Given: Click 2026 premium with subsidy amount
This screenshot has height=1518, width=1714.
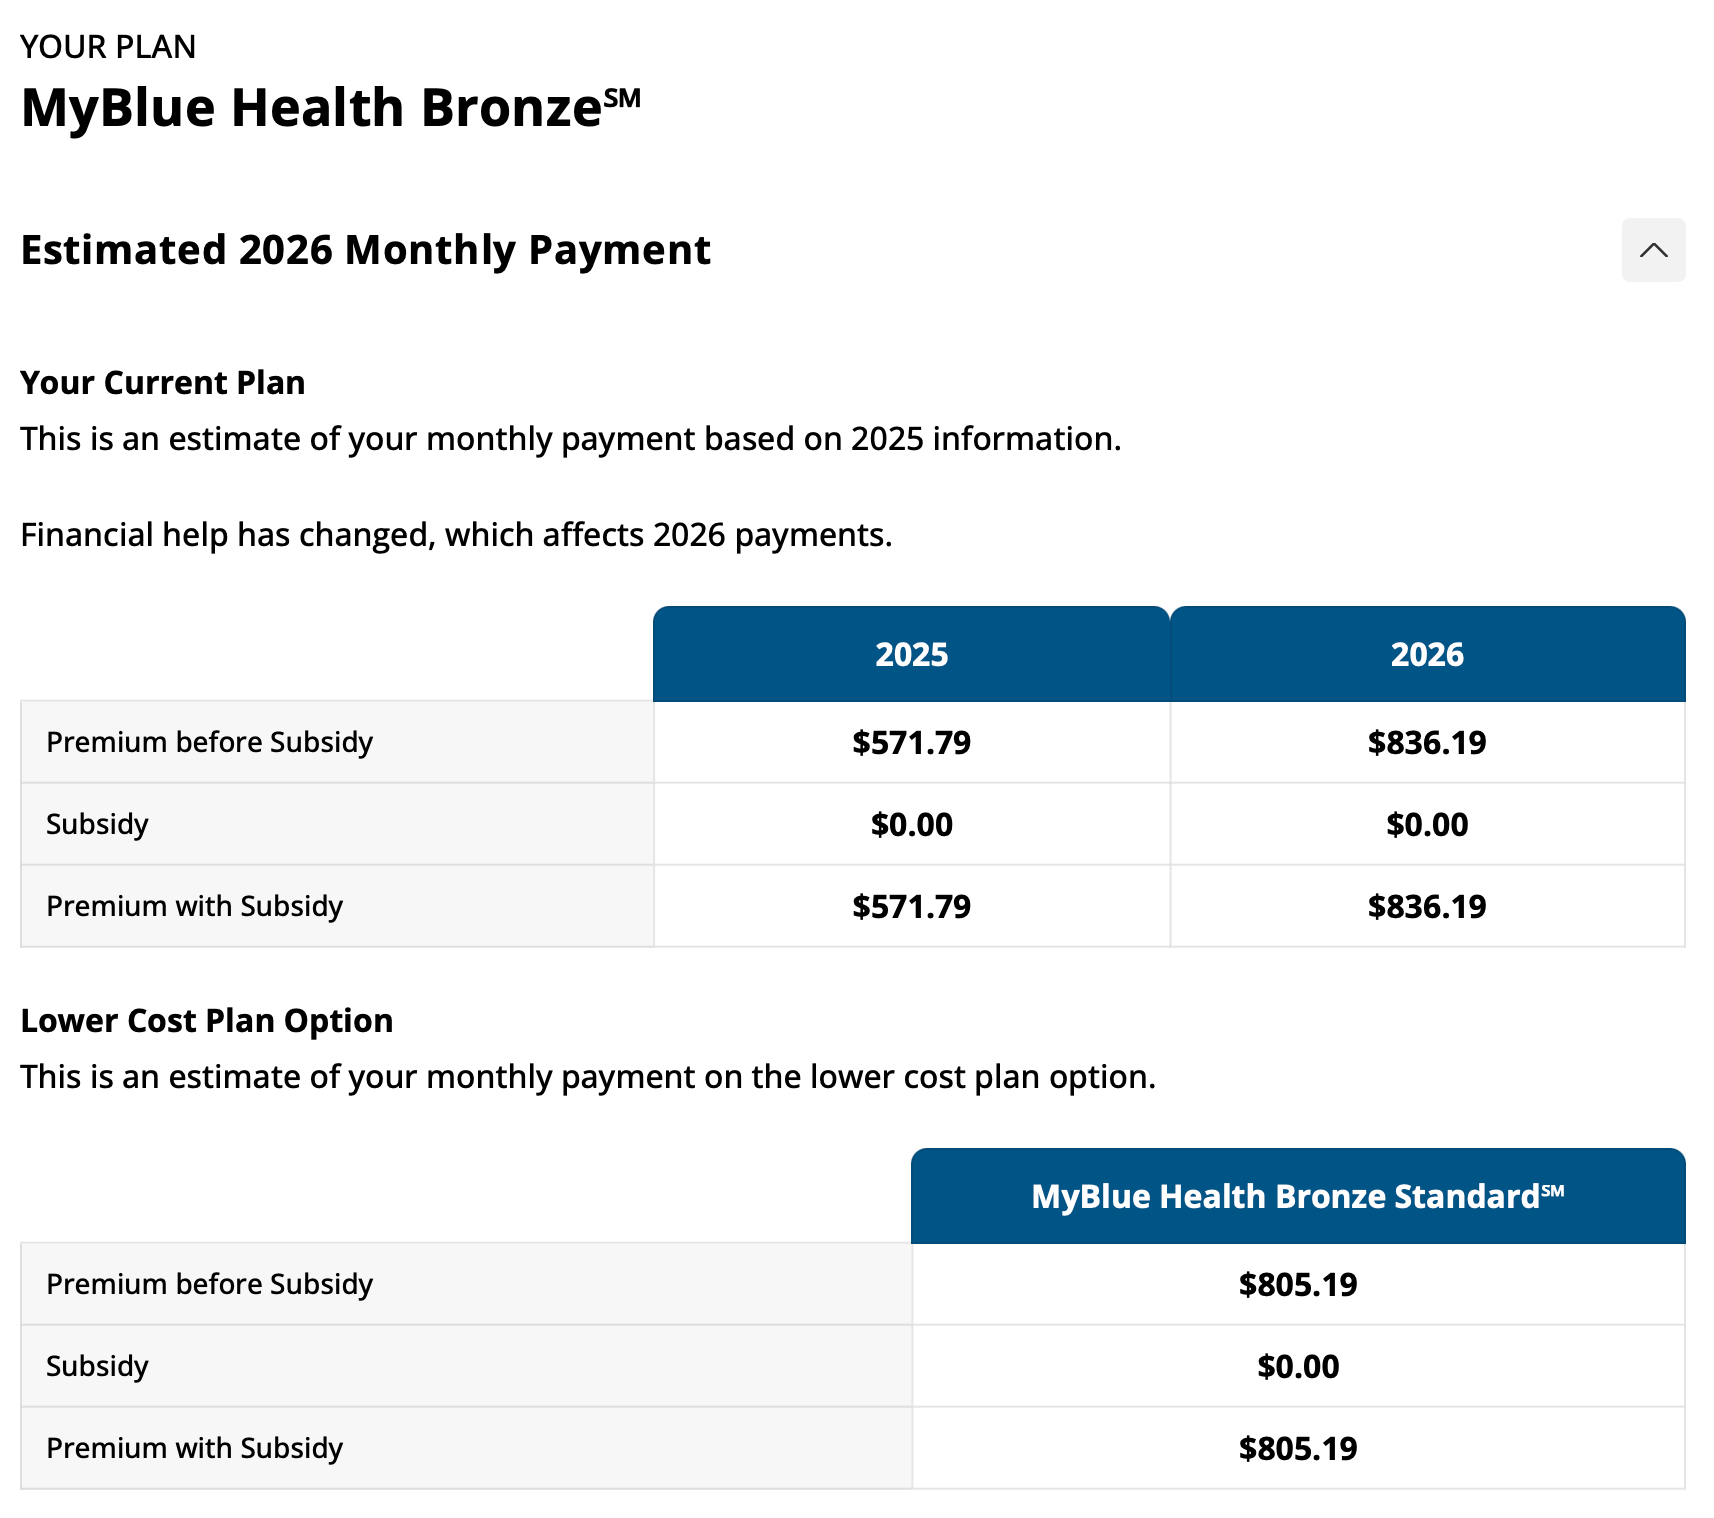Looking at the screenshot, I should click(1427, 907).
